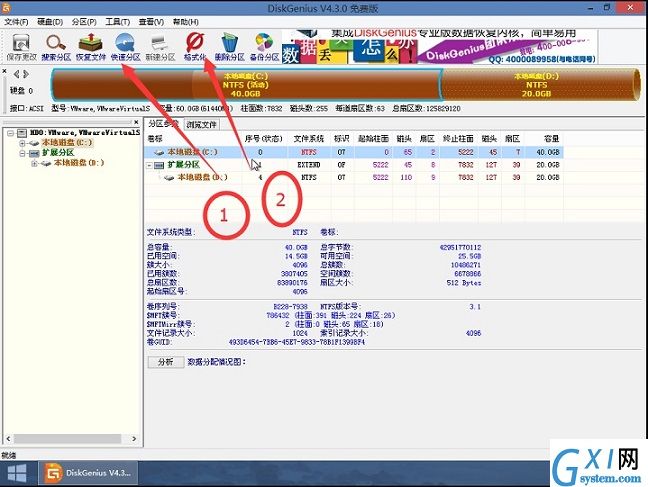Close the disk map bar panel

(4, 71)
